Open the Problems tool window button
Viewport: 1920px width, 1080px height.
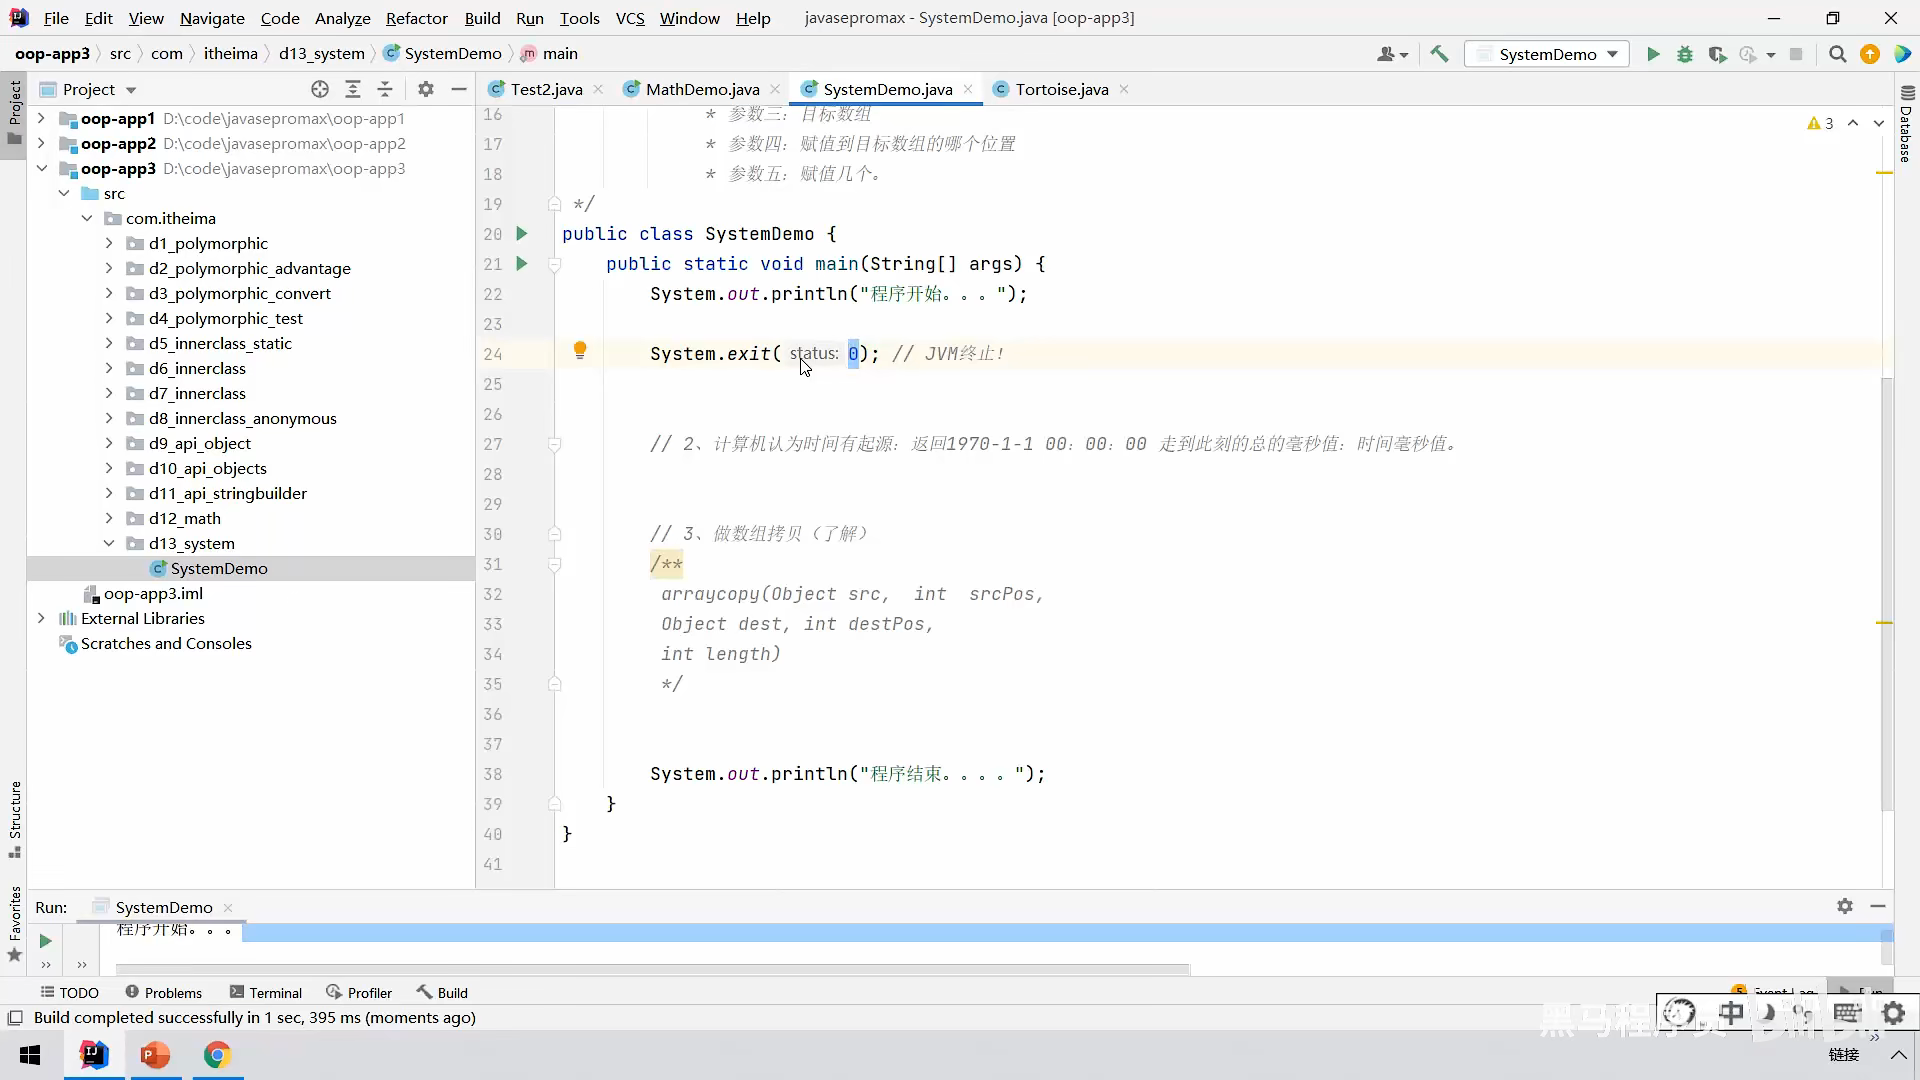(x=163, y=992)
